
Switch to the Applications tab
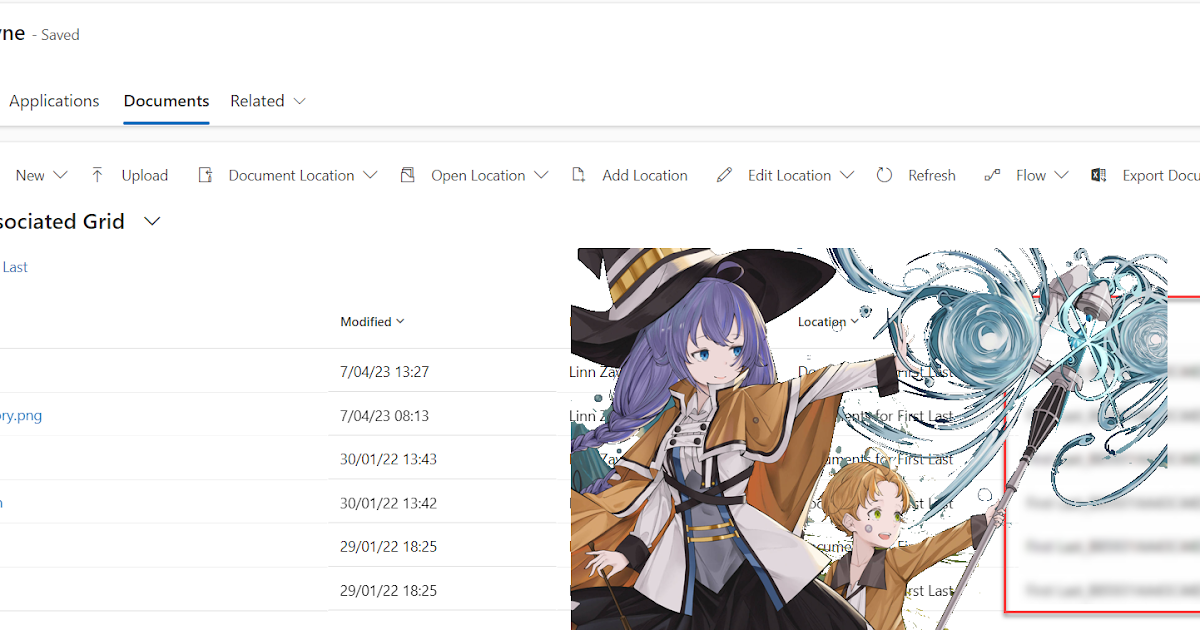pyautogui.click(x=54, y=101)
